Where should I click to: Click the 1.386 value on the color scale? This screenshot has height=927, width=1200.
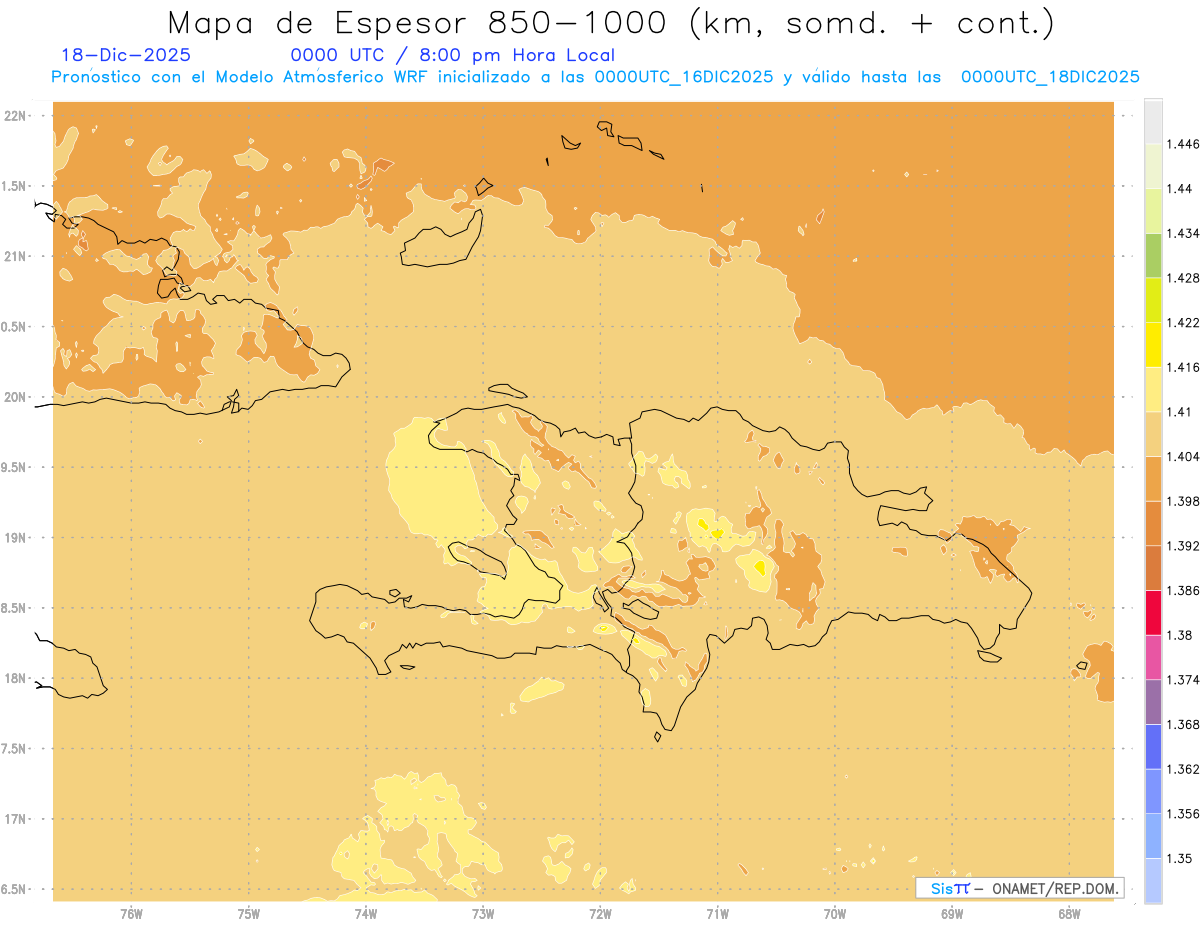pos(1185,591)
